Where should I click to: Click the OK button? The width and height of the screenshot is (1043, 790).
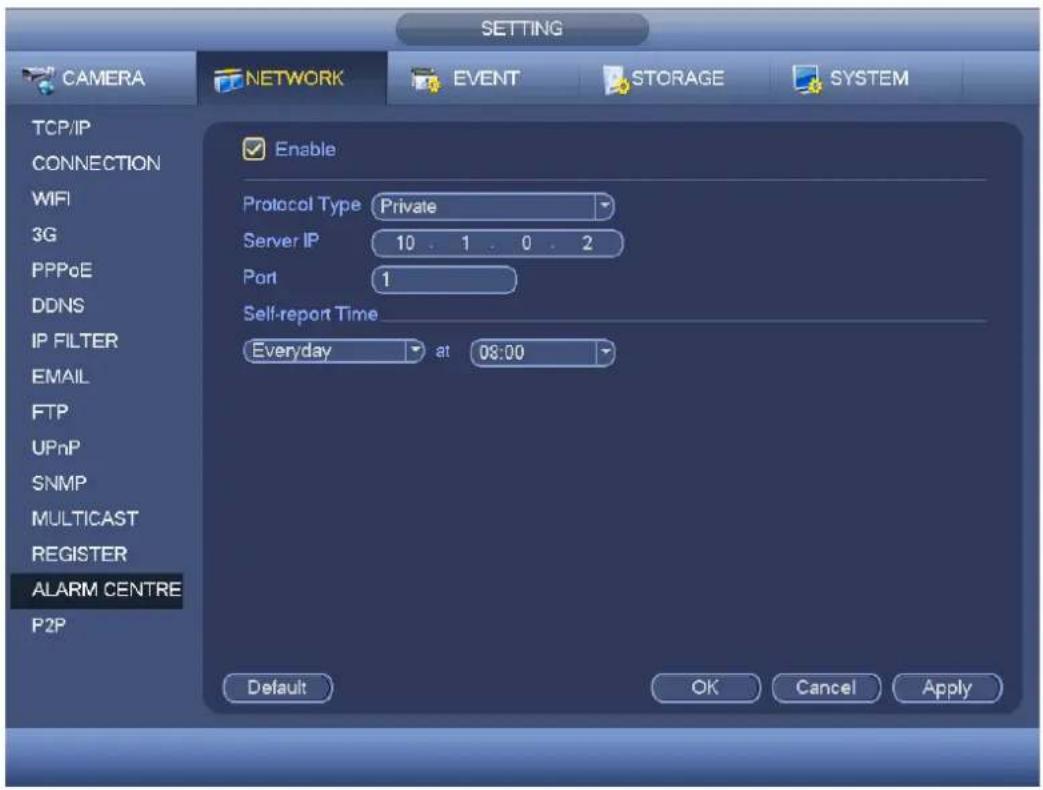(706, 688)
